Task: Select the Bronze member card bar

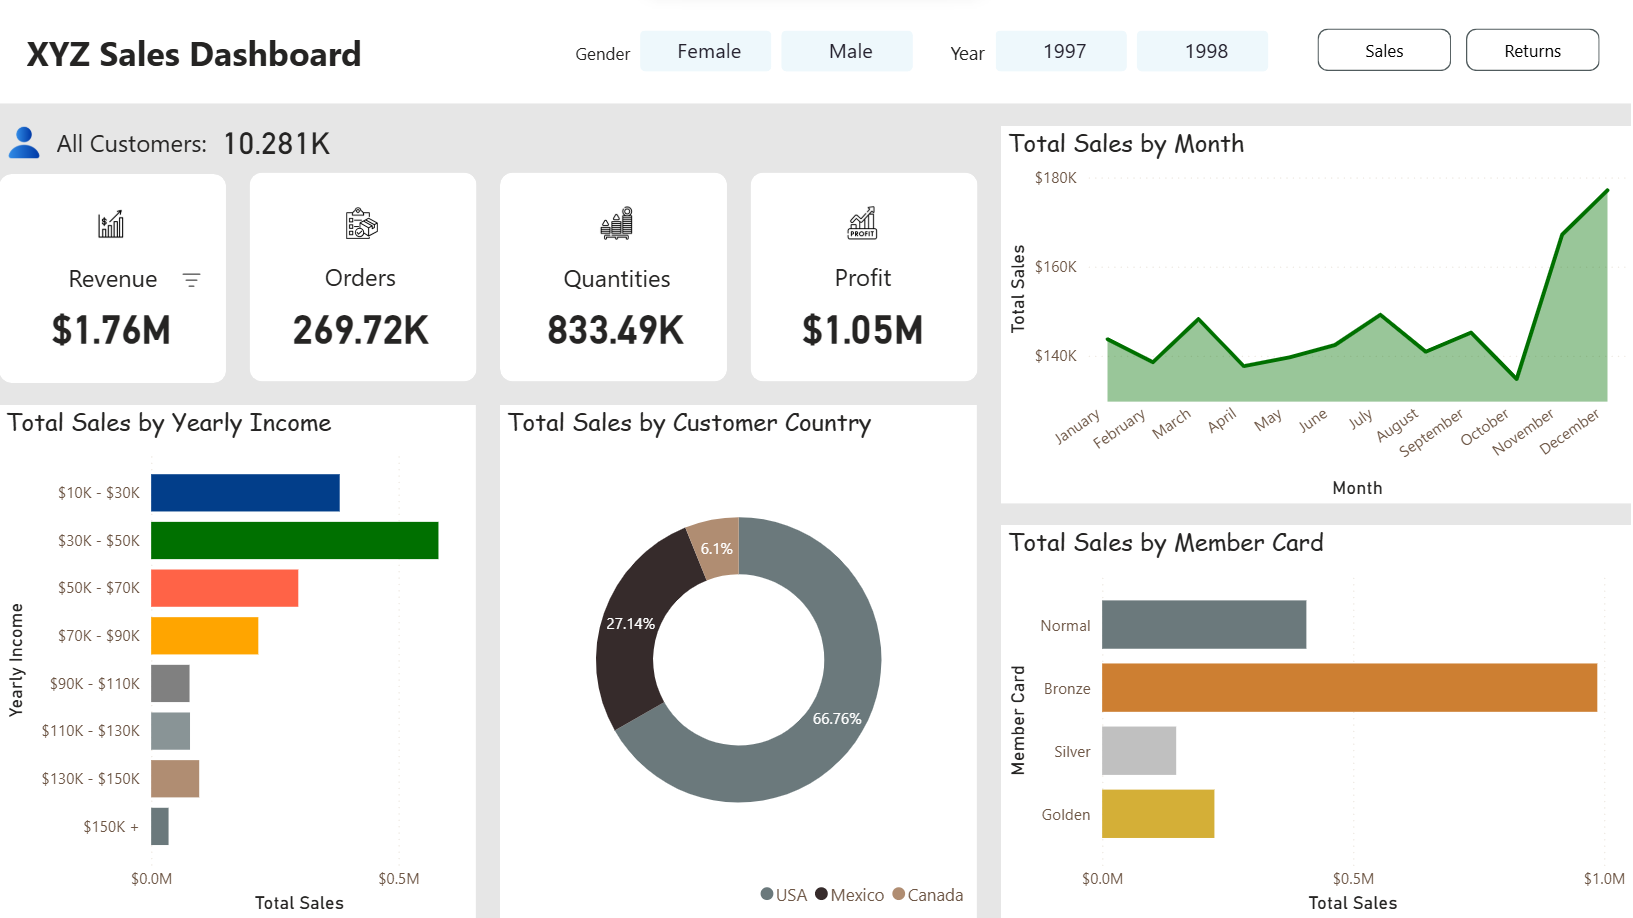Action: coord(1349,688)
